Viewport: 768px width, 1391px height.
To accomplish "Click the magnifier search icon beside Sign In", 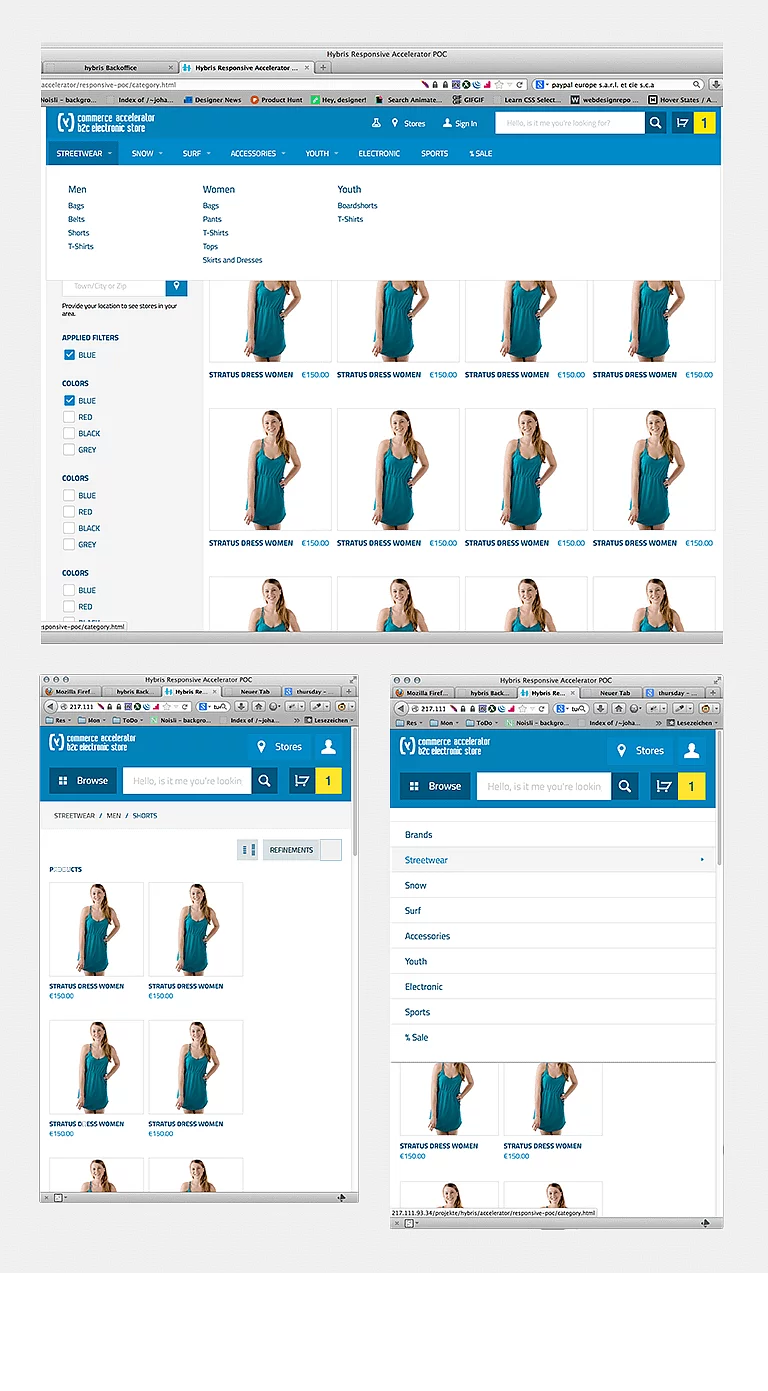I will click(655, 123).
